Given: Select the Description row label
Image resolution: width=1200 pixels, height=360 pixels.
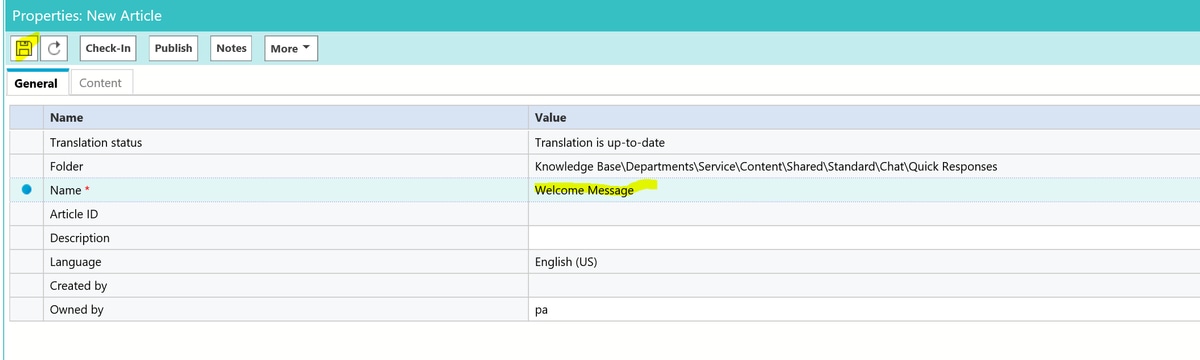Looking at the screenshot, I should pos(80,238).
